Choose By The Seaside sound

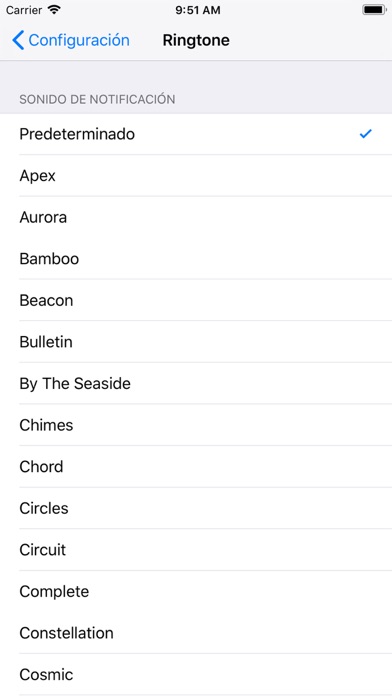(x=196, y=384)
